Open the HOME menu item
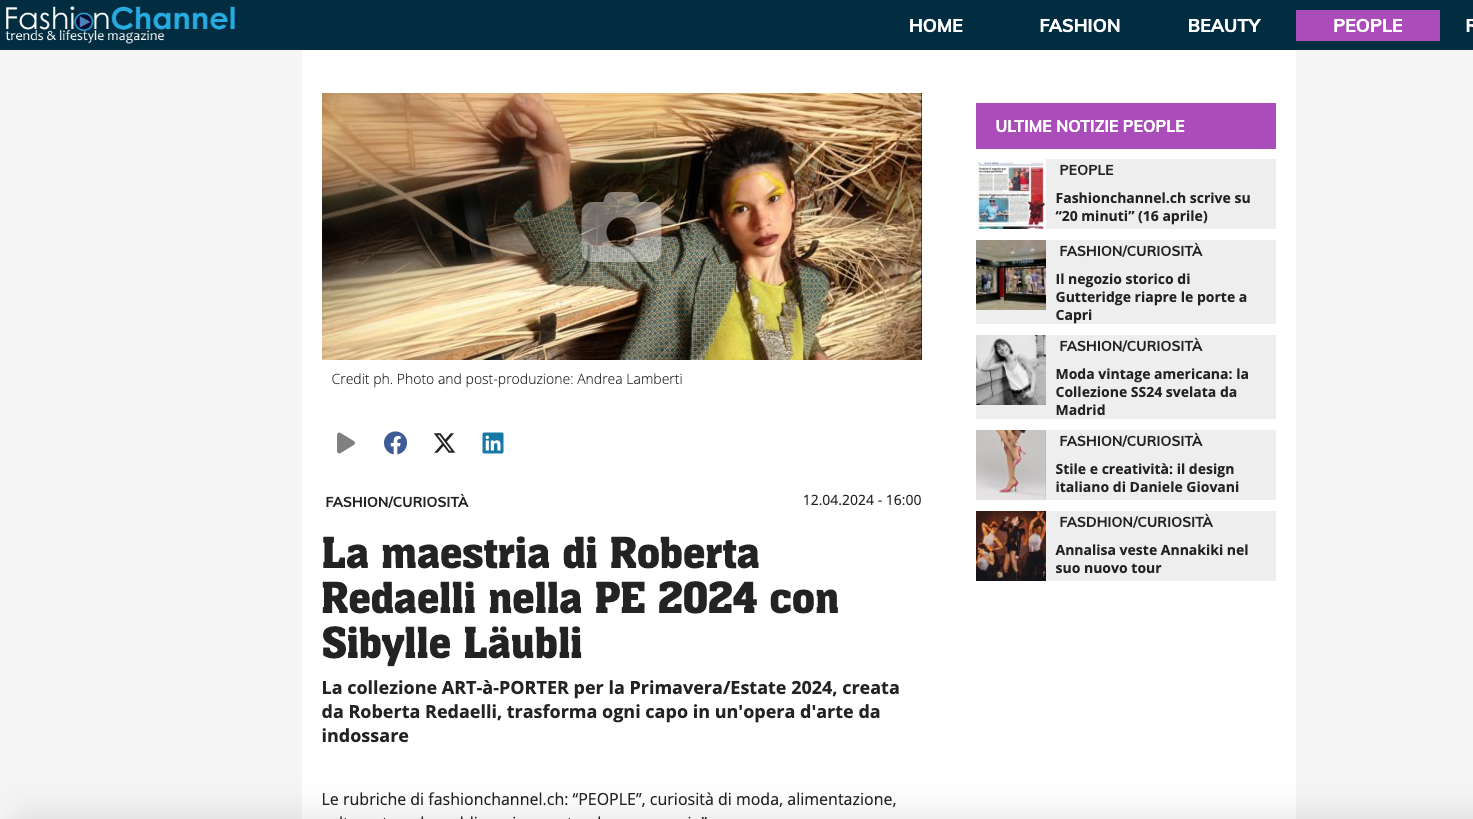Image resolution: width=1473 pixels, height=819 pixels. pos(936,26)
